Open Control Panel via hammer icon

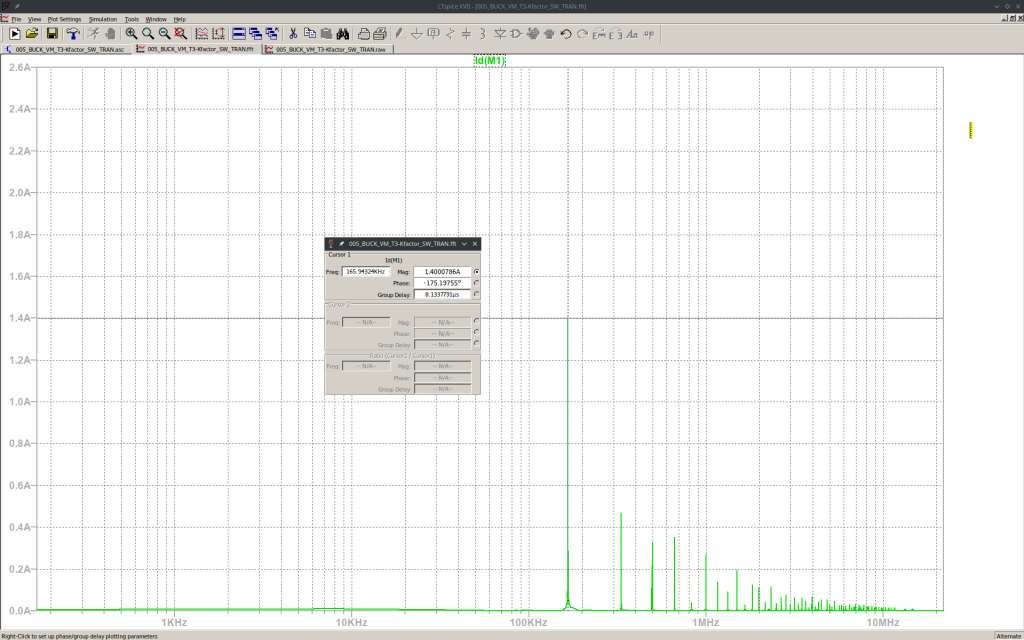(x=72, y=33)
